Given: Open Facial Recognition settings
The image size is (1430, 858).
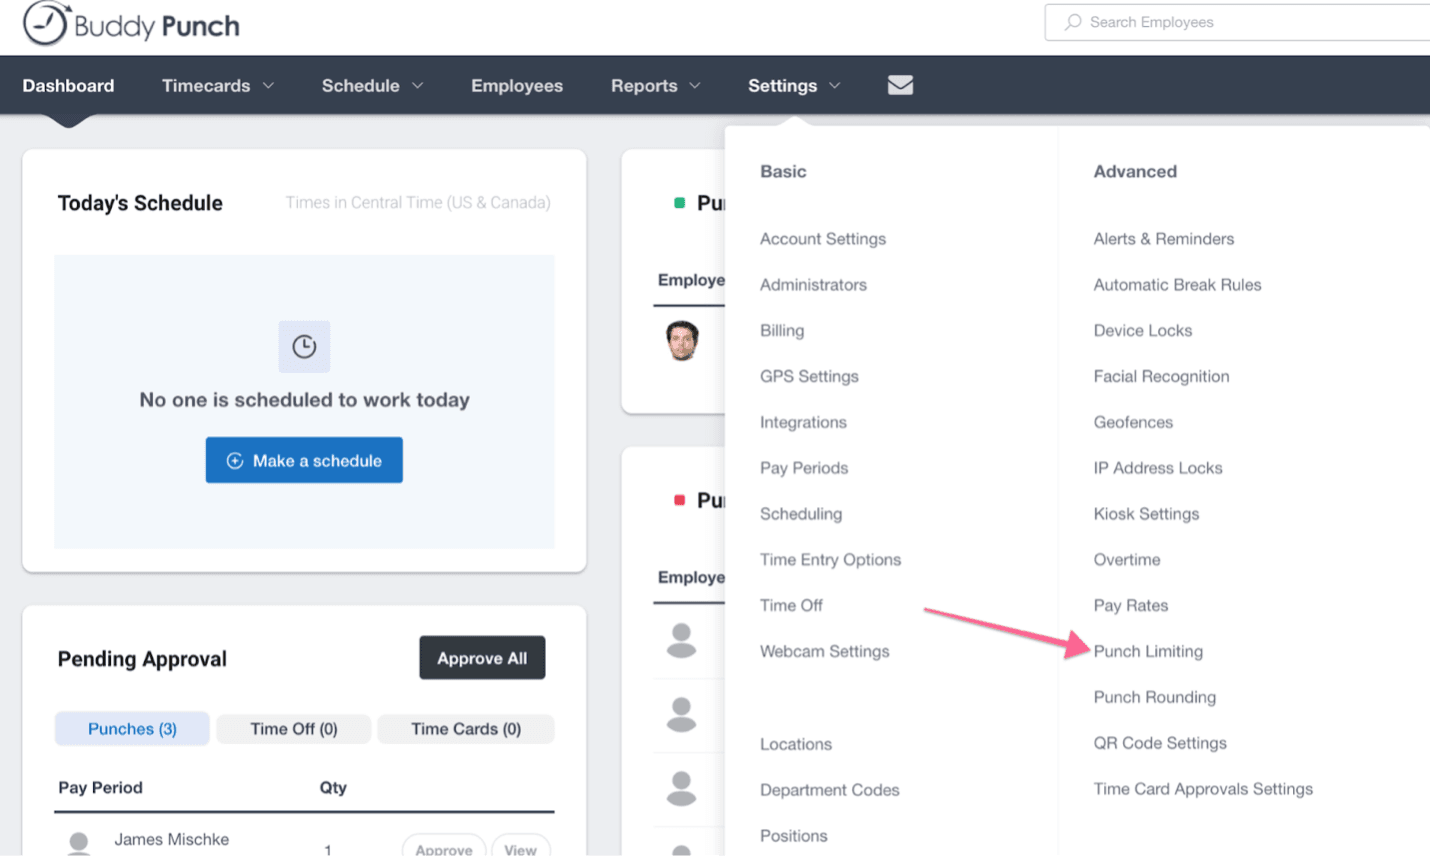Looking at the screenshot, I should tap(1161, 376).
